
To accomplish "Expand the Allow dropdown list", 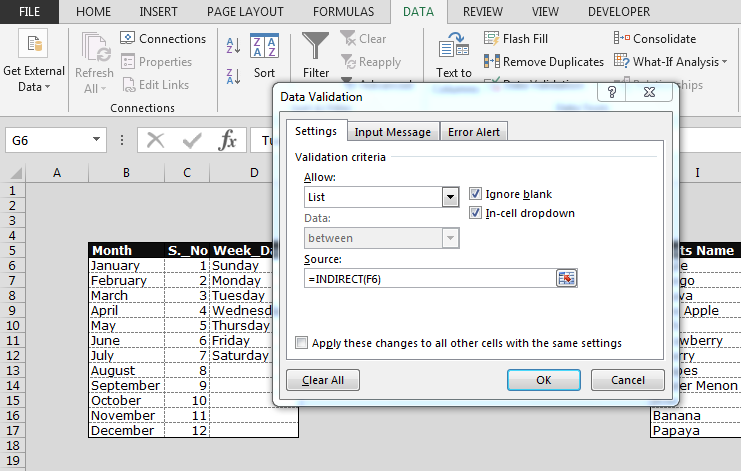I will pyautogui.click(x=450, y=197).
